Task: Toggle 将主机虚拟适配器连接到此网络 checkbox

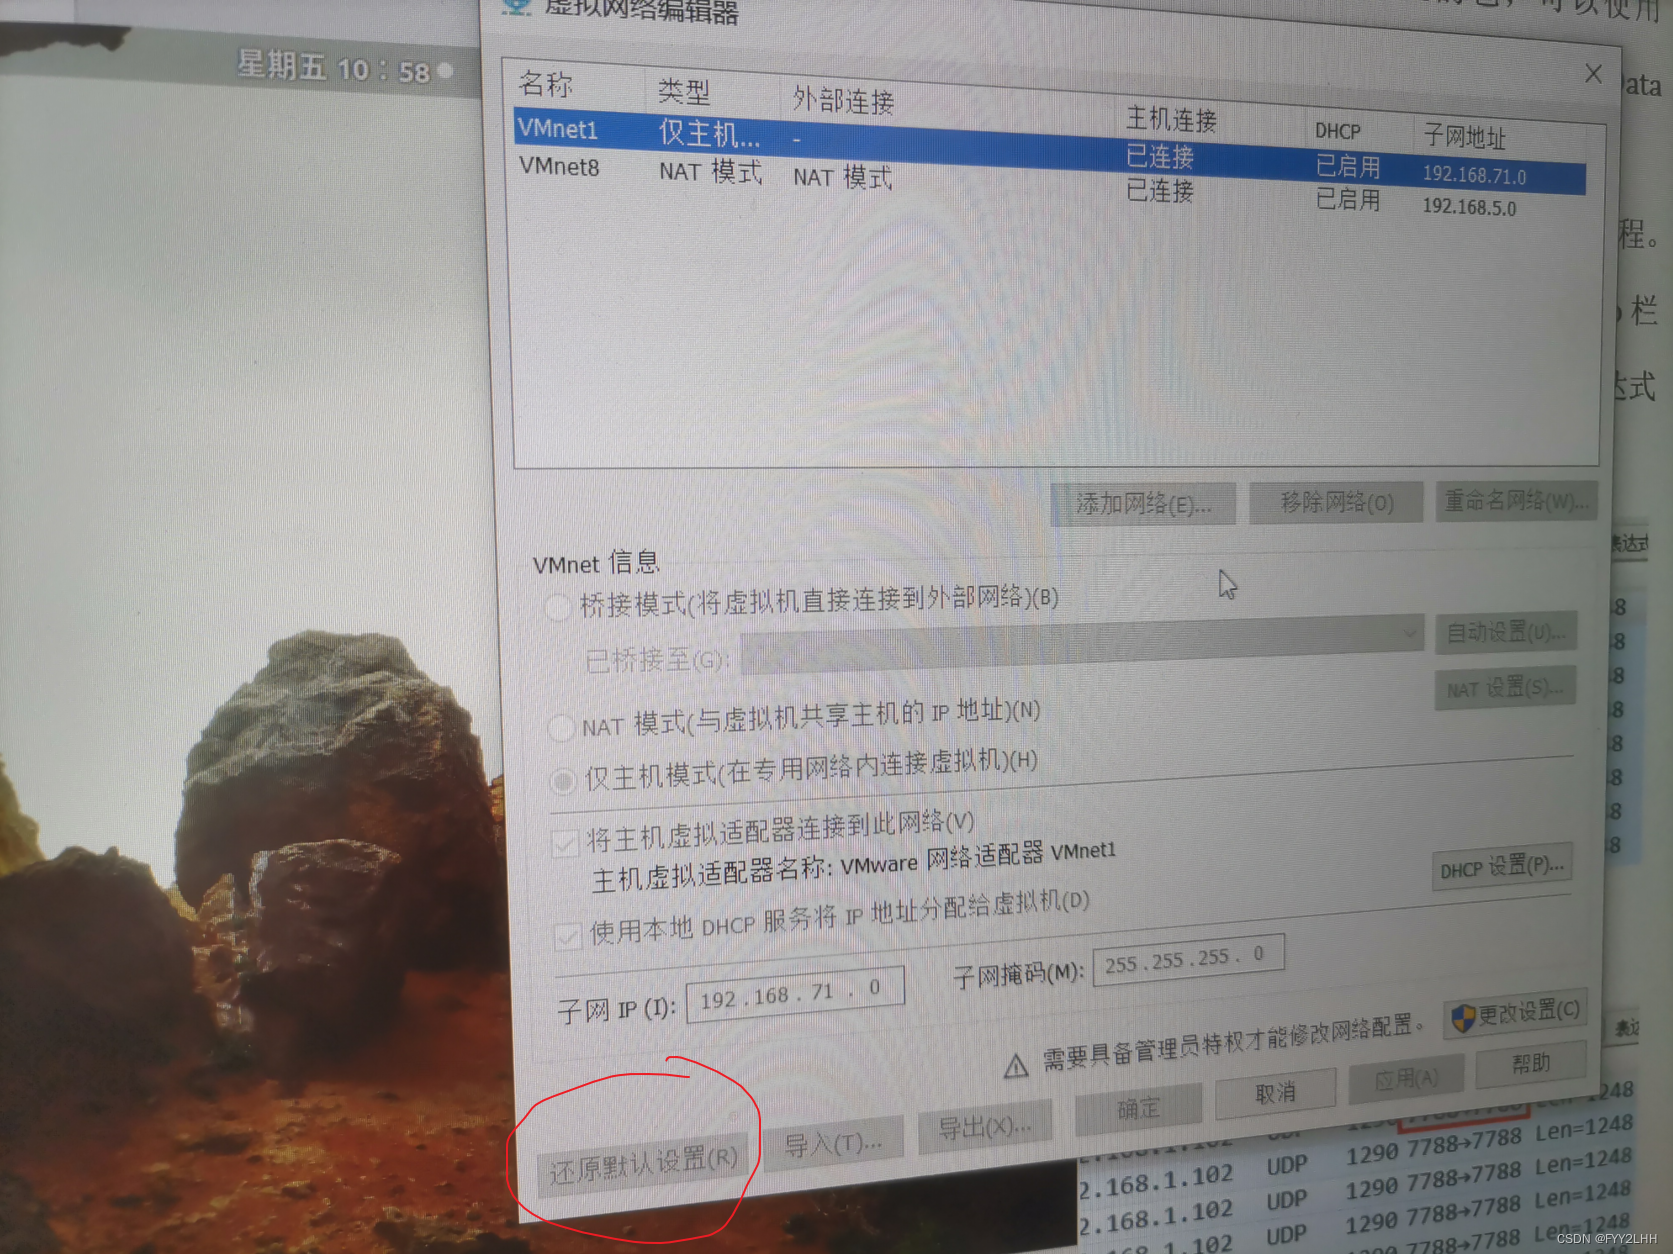Action: [565, 843]
